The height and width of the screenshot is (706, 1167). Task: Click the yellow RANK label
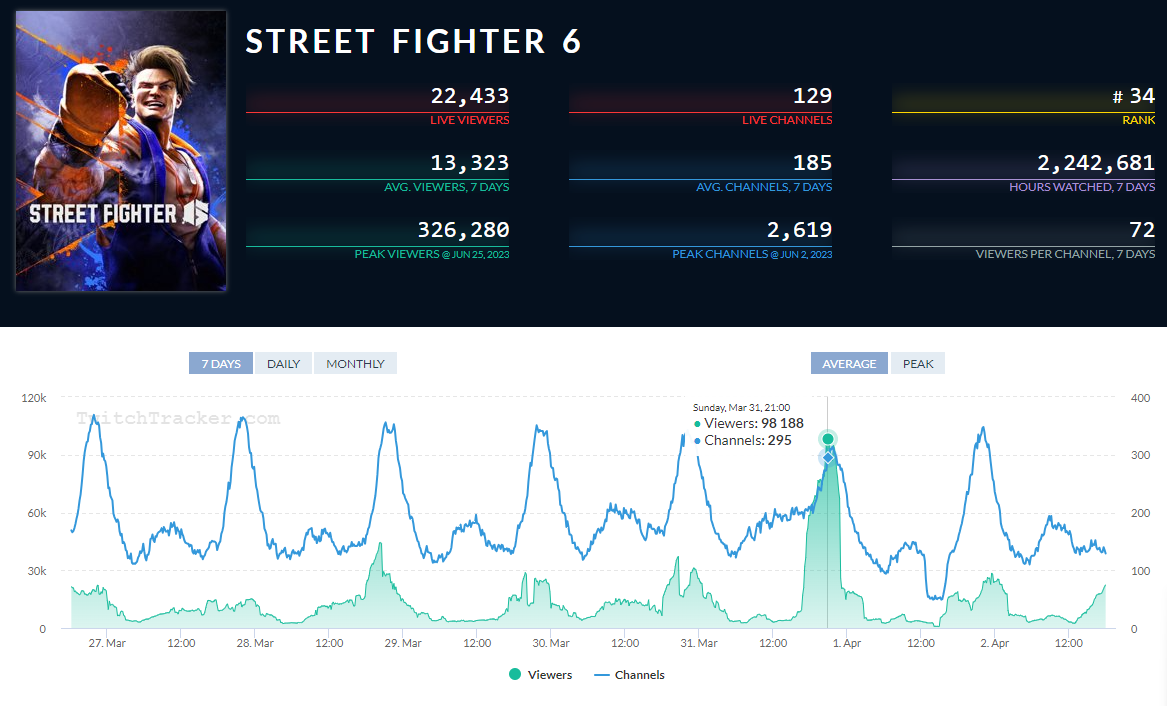click(x=1139, y=120)
